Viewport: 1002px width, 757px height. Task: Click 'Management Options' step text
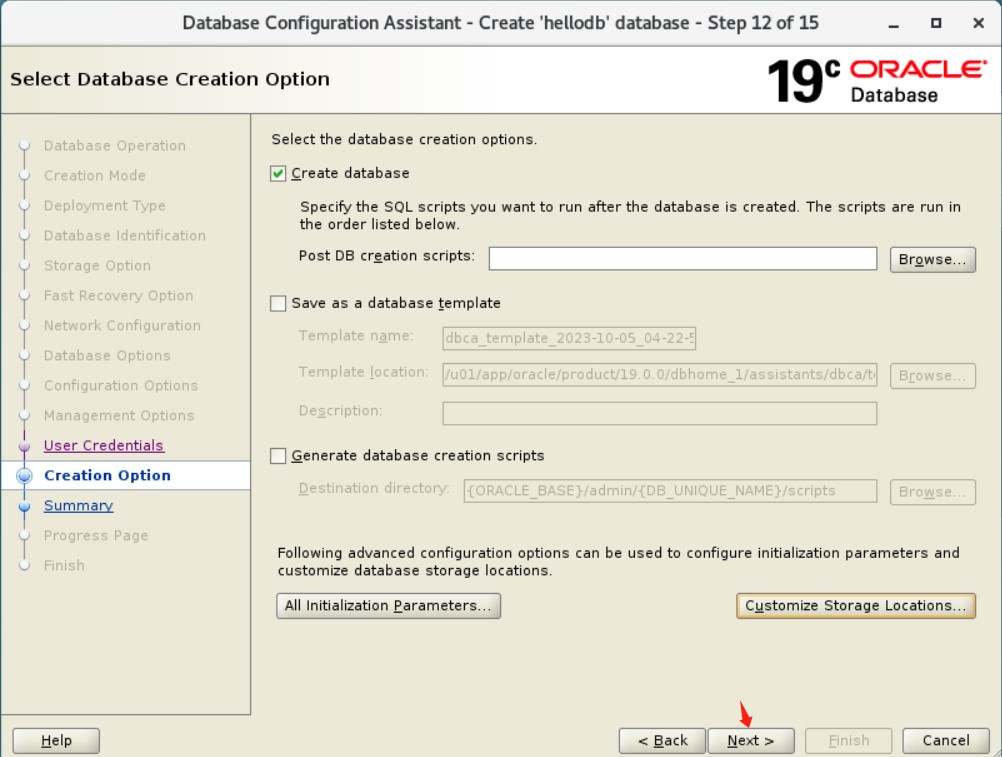(x=119, y=416)
